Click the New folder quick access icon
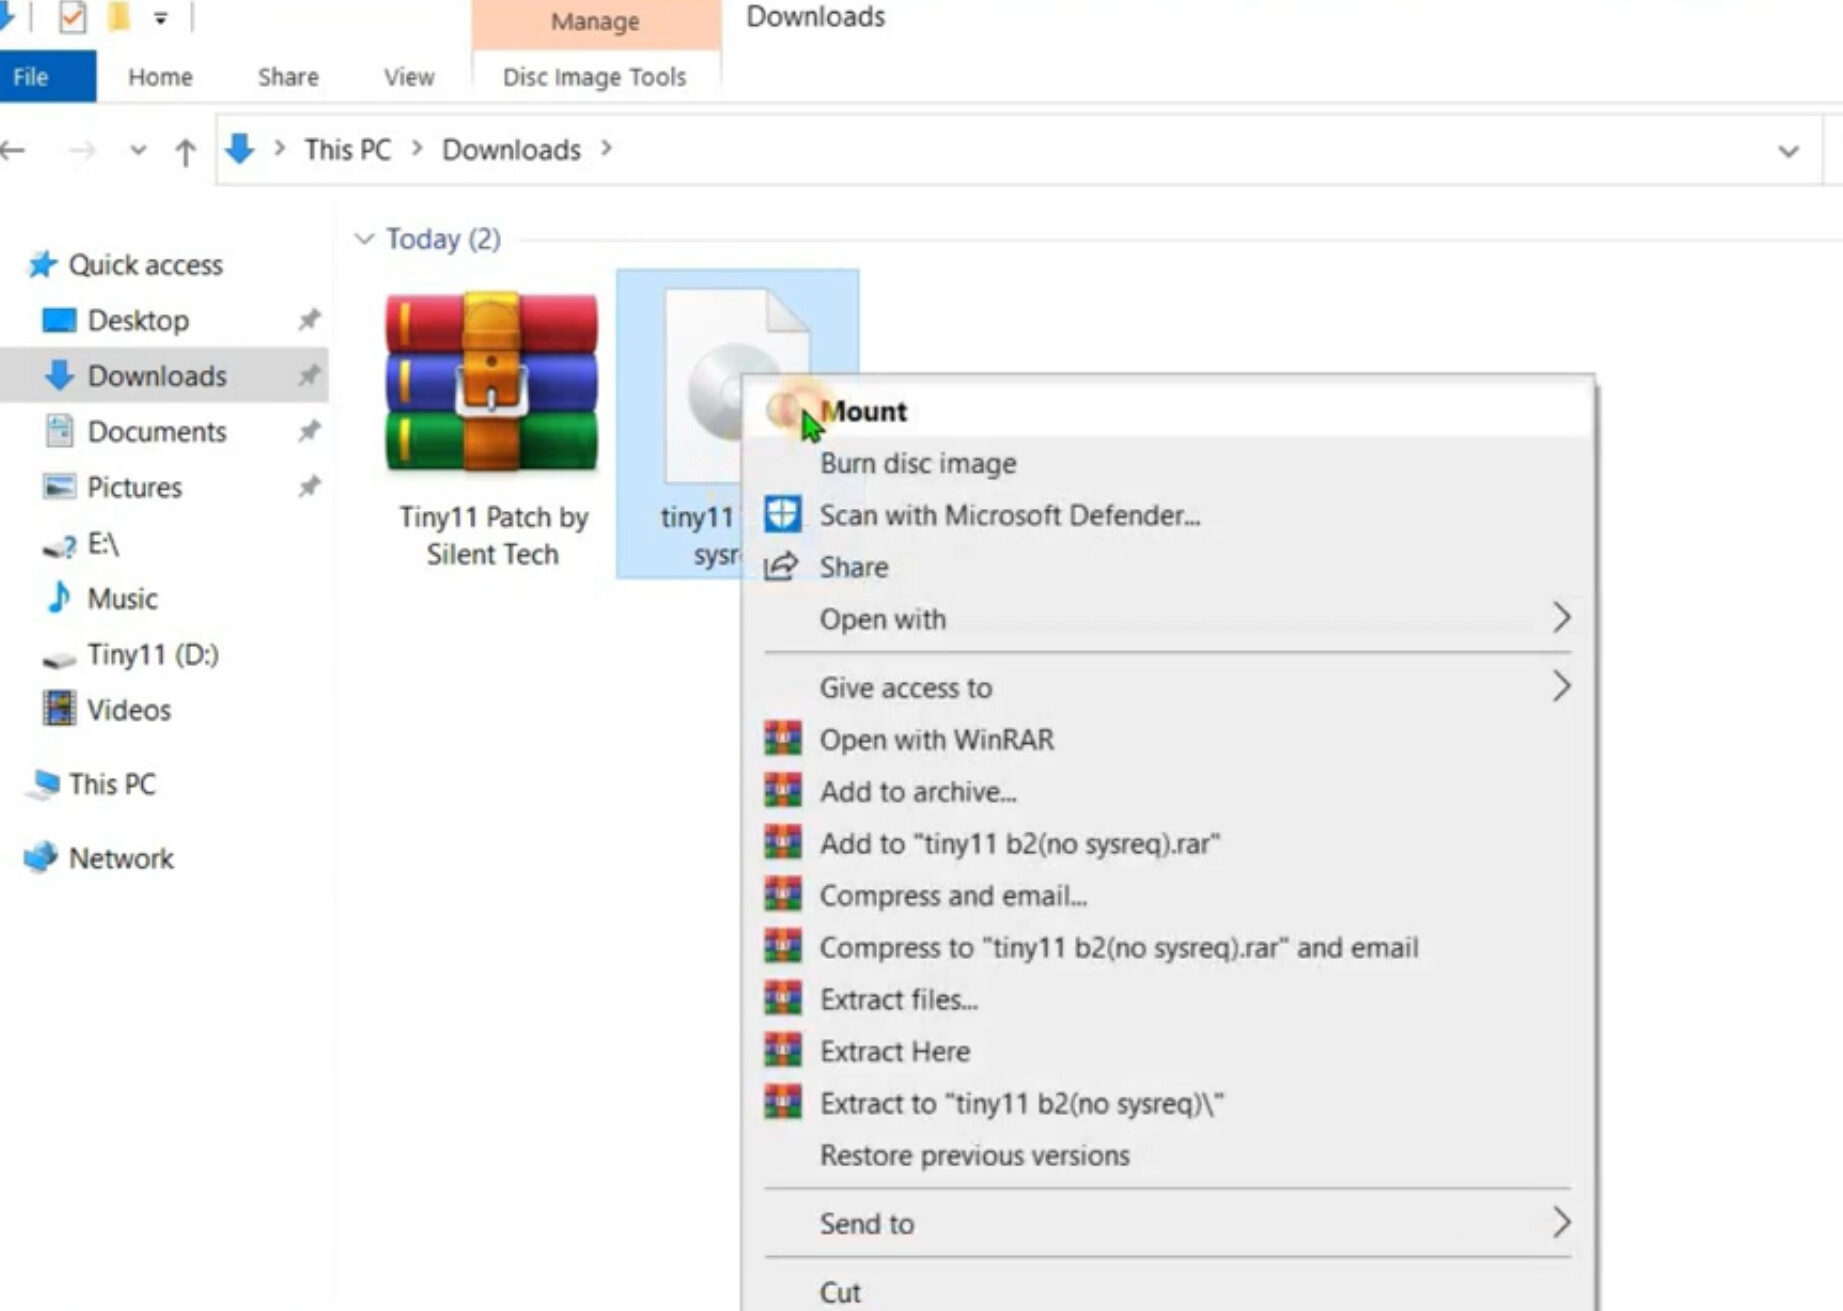Image resolution: width=1843 pixels, height=1311 pixels. click(x=119, y=17)
